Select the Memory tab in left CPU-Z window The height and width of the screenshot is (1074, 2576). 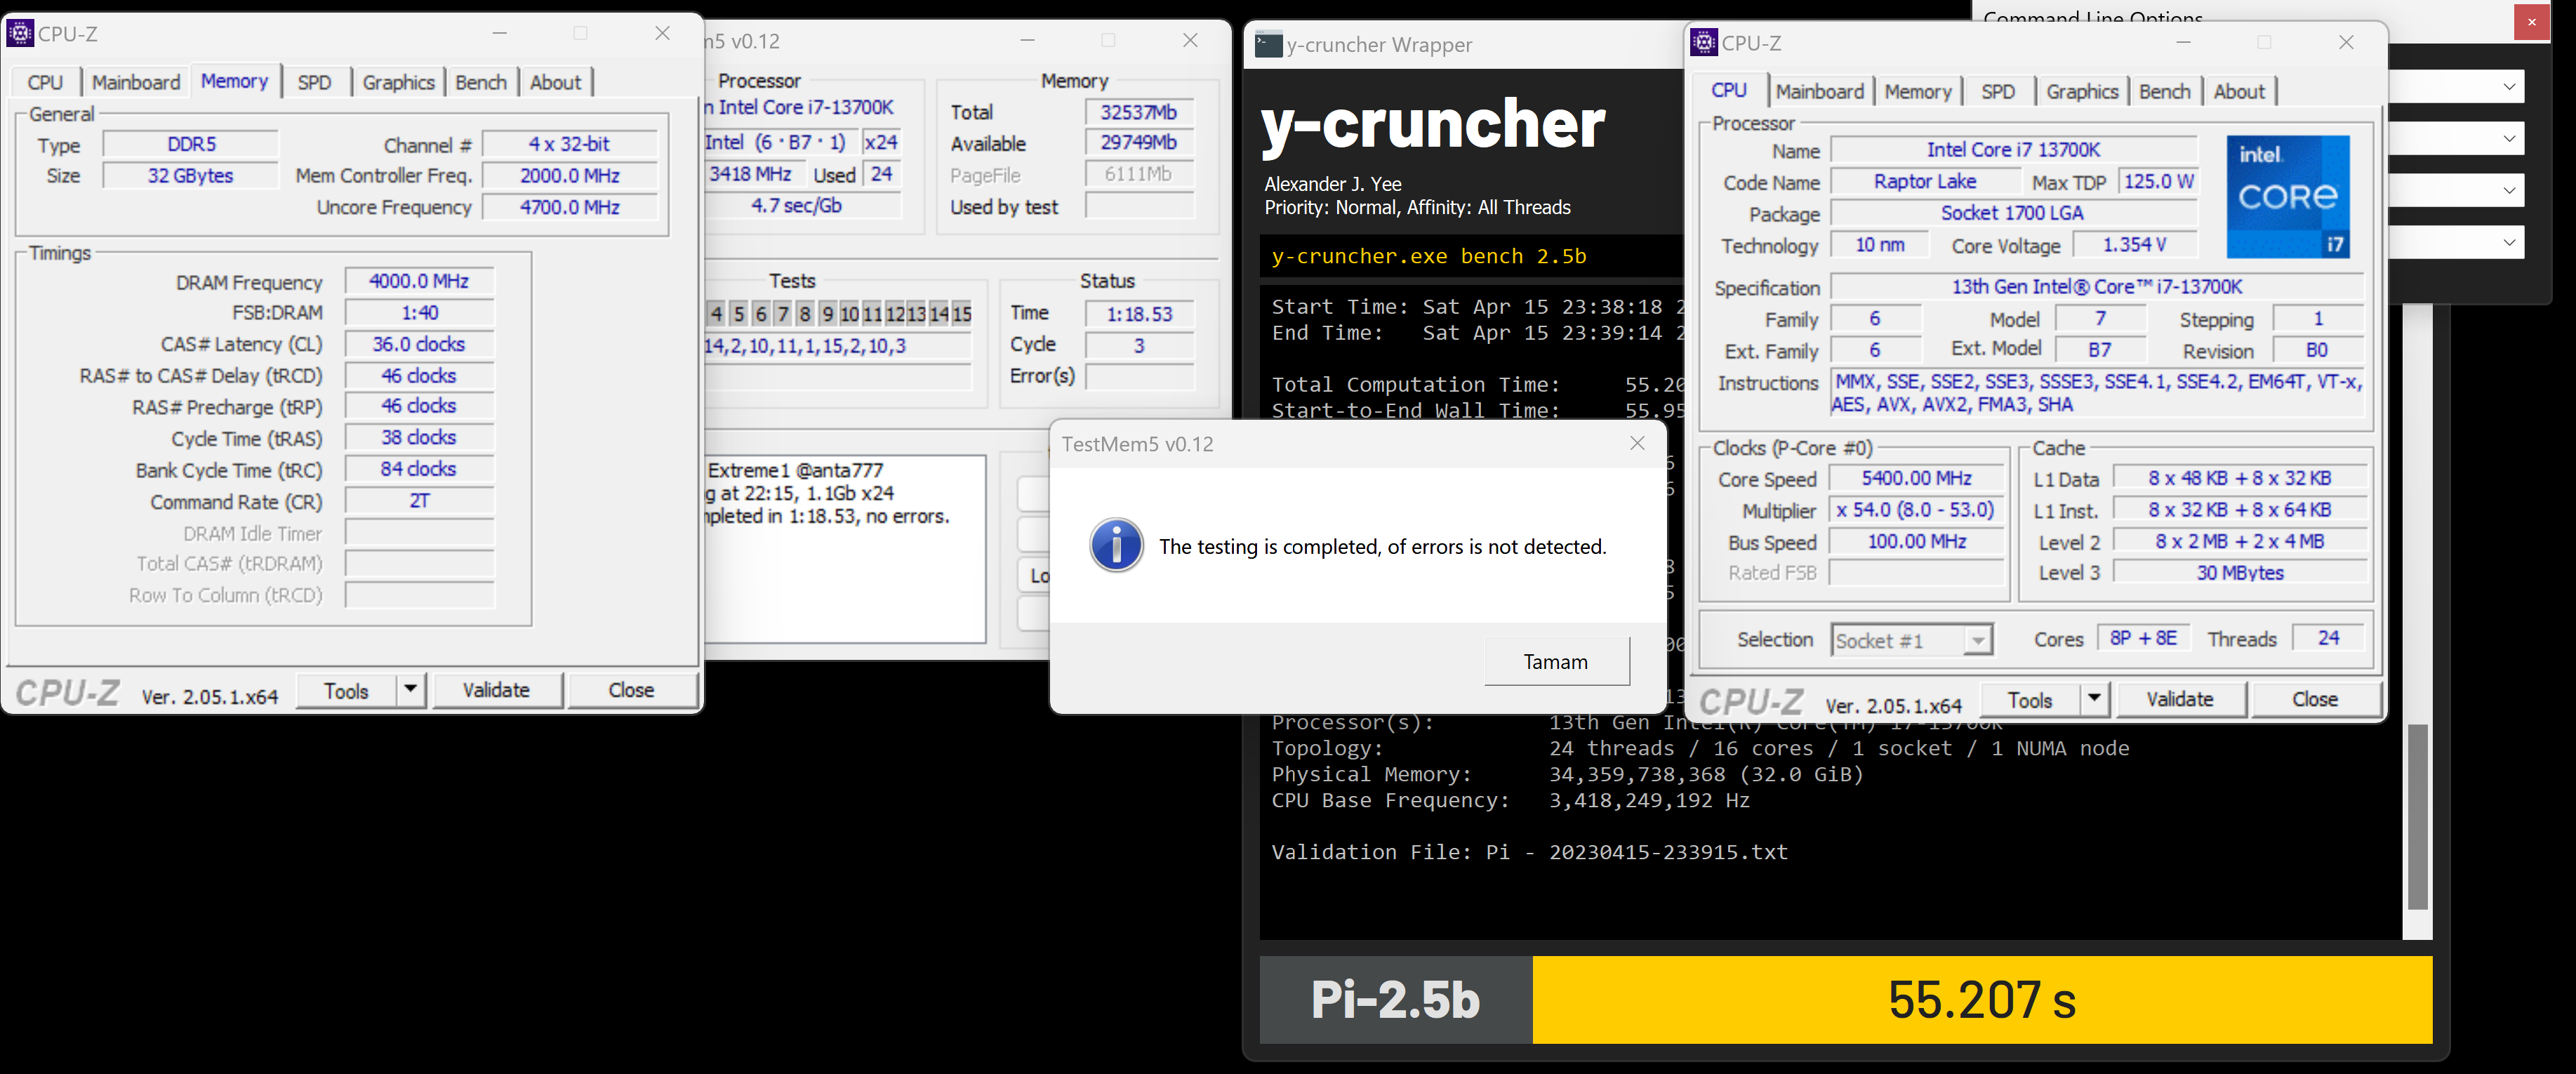click(234, 81)
